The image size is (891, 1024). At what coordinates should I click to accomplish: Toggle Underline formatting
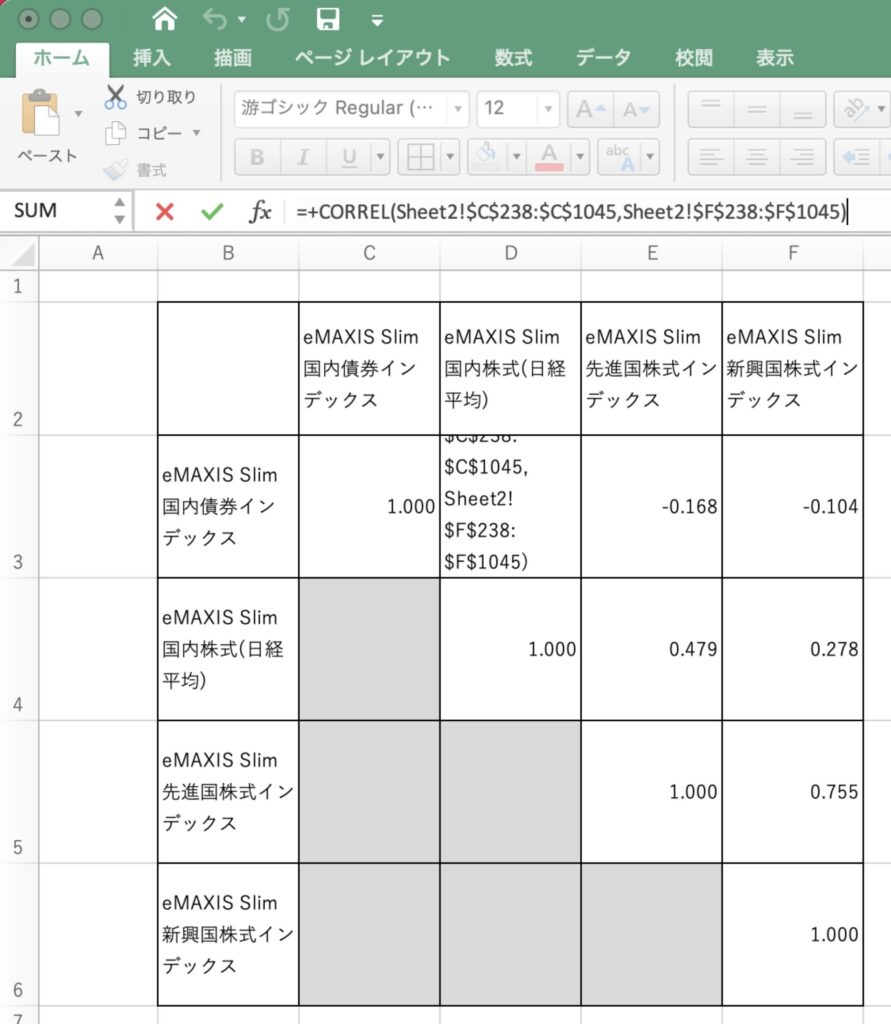tap(349, 157)
